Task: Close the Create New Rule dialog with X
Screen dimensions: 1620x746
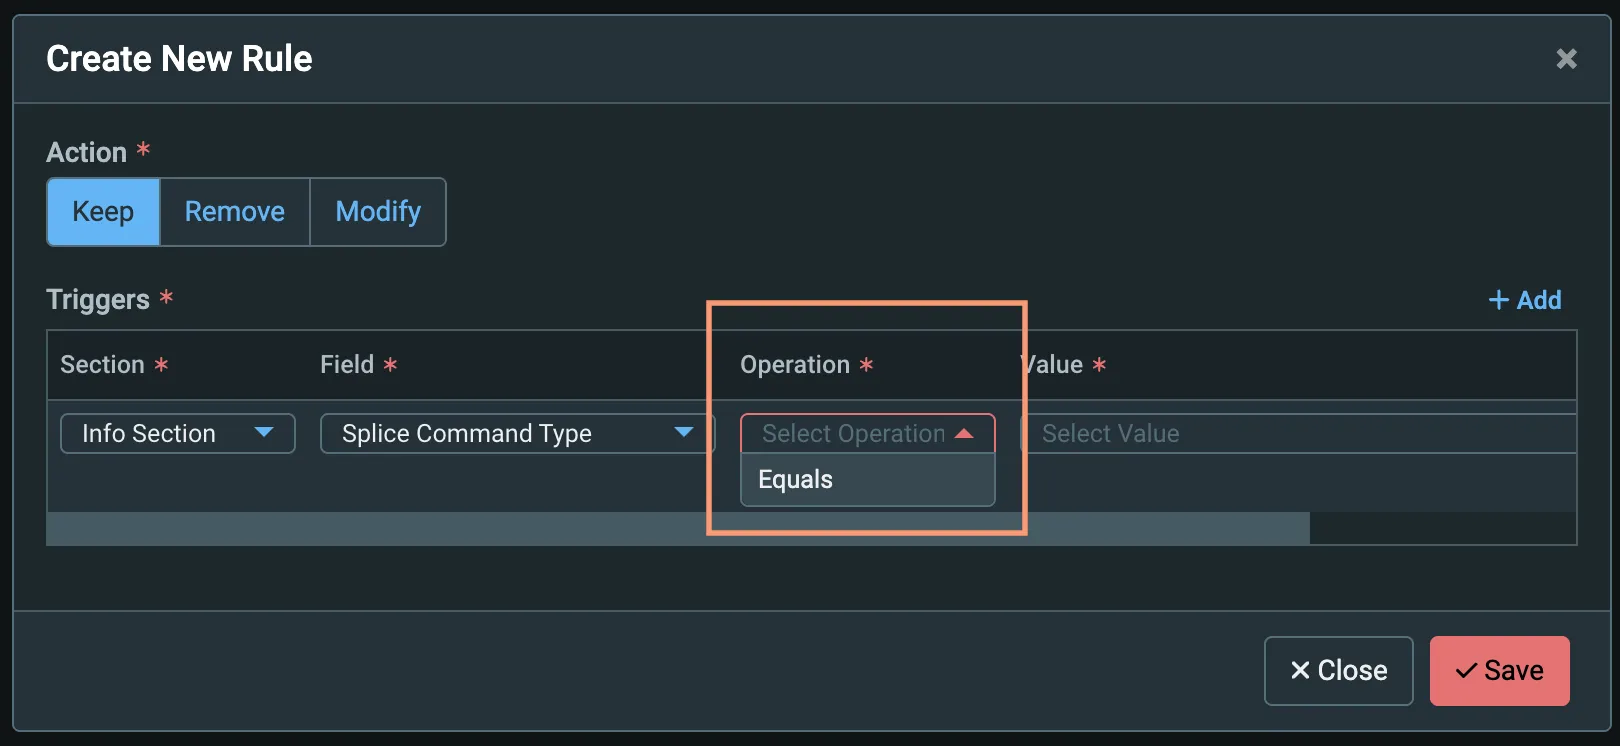Action: pyautogui.click(x=1566, y=59)
